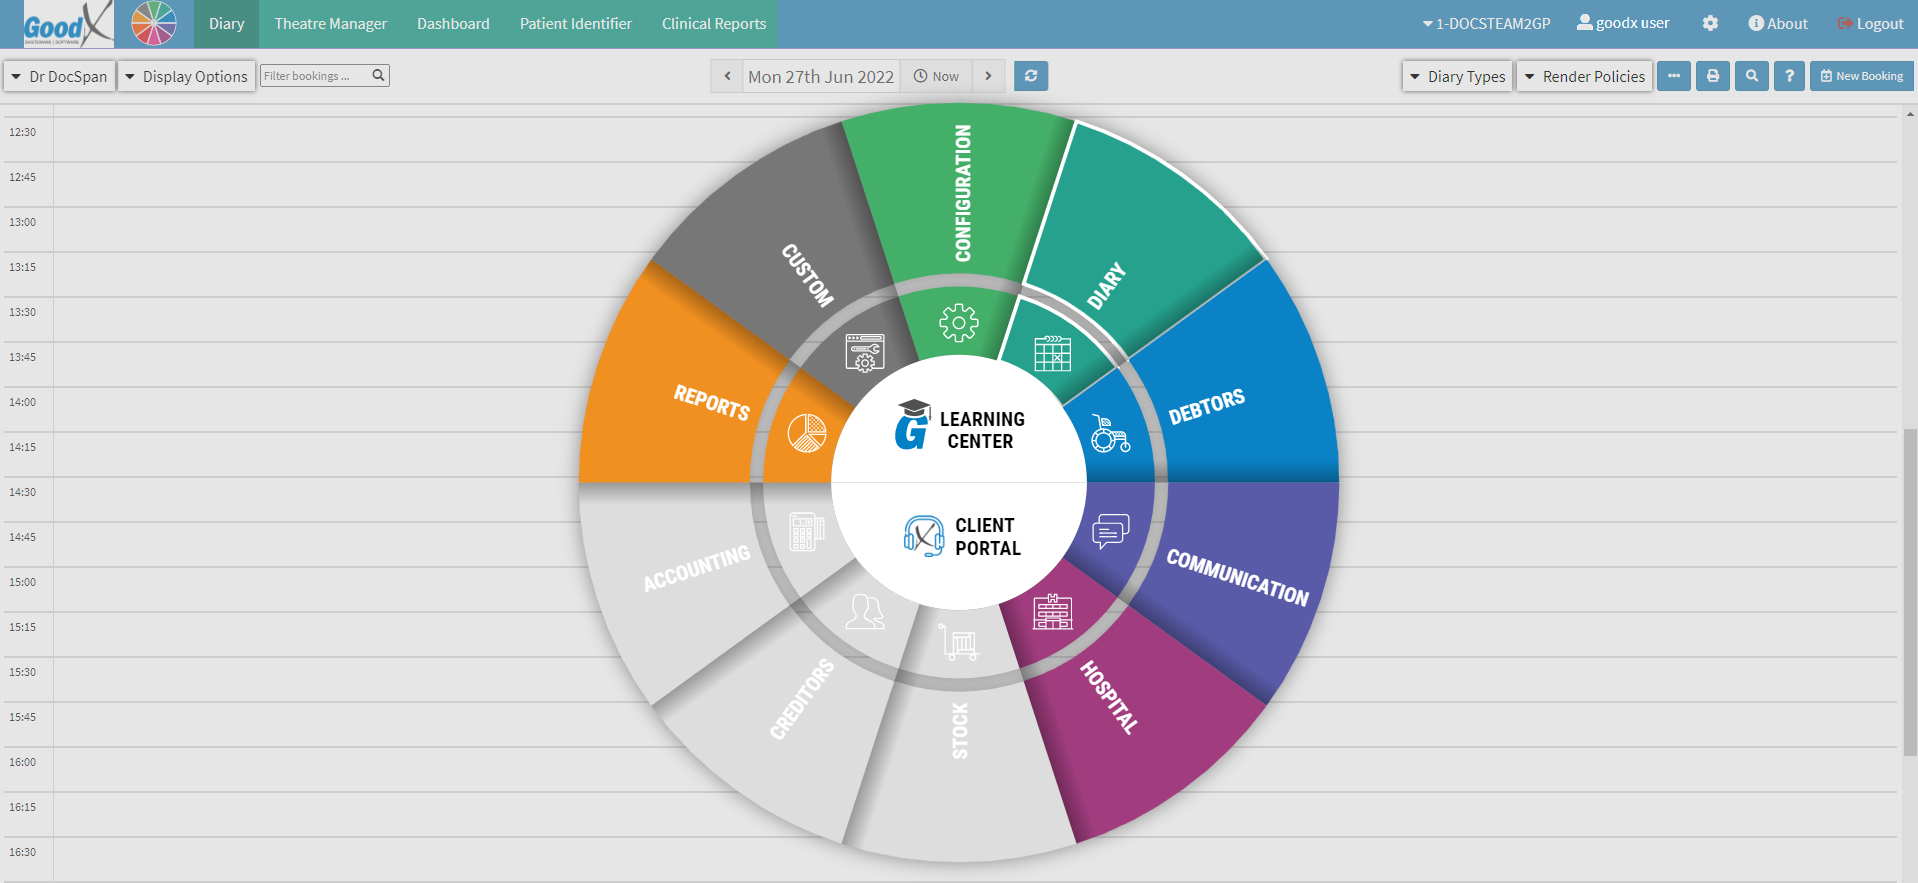Select the Debtors wheel segment label
1918x883 pixels.
(x=1207, y=406)
